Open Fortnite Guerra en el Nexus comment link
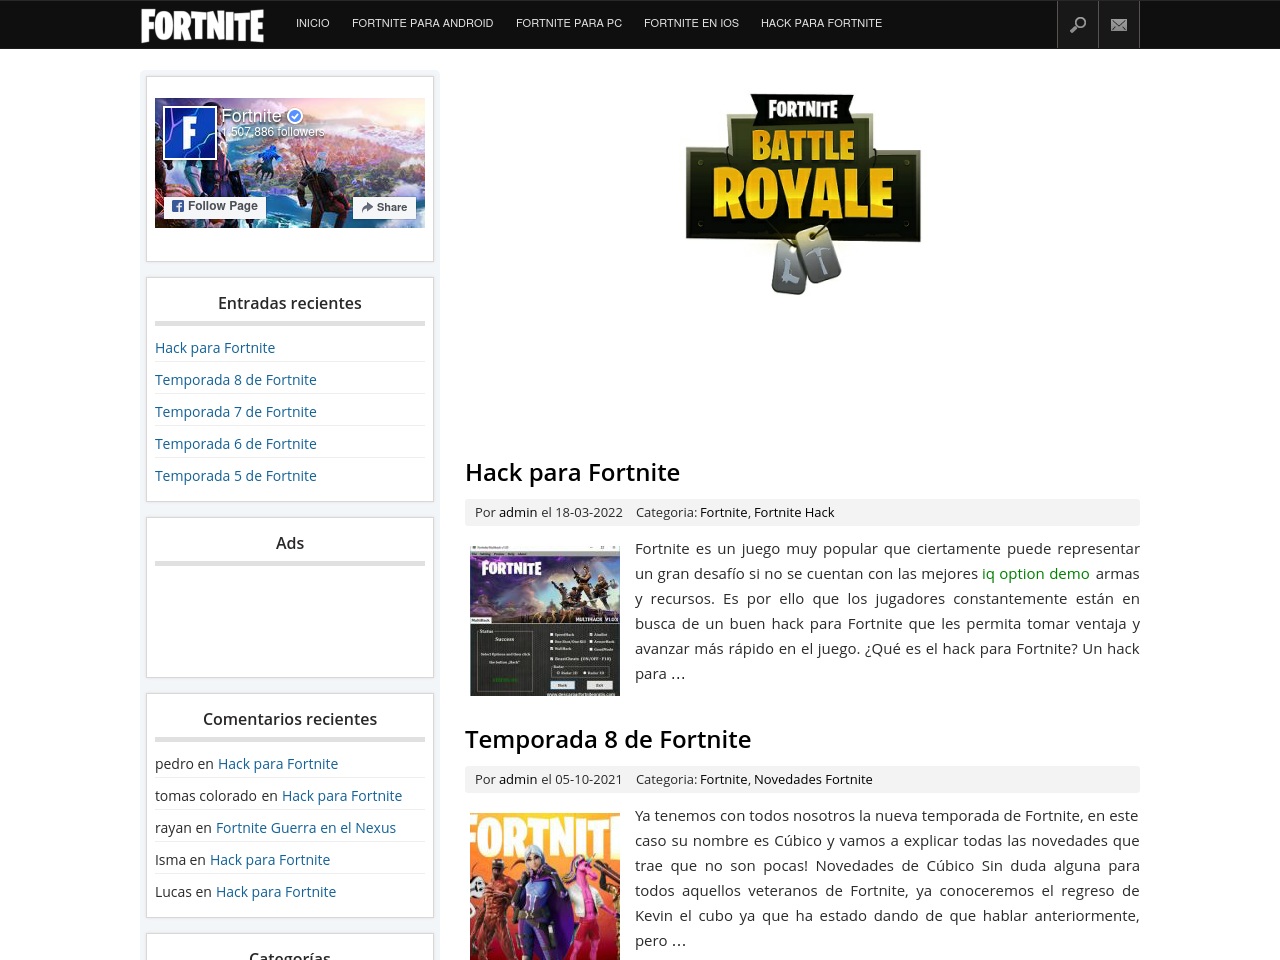The height and width of the screenshot is (960, 1280). coord(306,828)
